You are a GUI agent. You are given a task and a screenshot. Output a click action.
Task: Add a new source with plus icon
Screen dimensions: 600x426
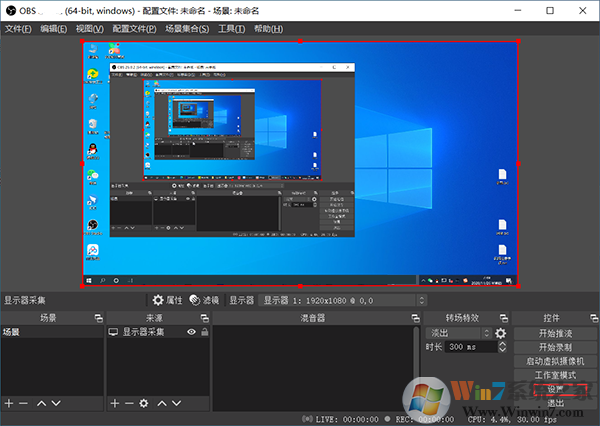tap(114, 403)
